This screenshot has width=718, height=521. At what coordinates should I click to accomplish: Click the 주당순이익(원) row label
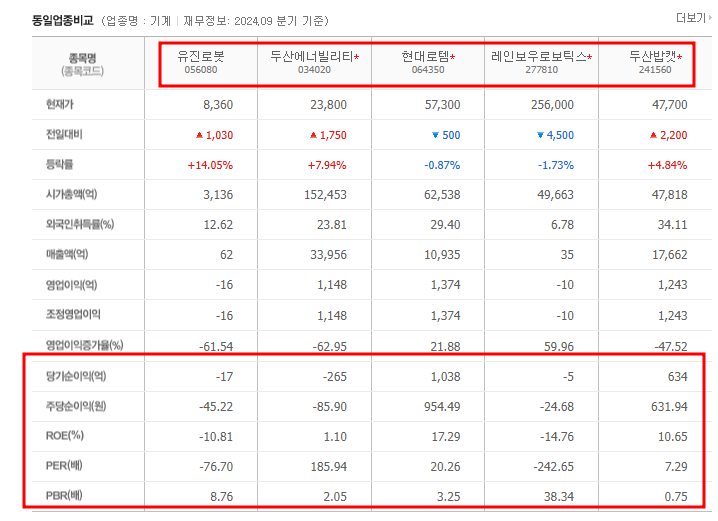(76, 406)
